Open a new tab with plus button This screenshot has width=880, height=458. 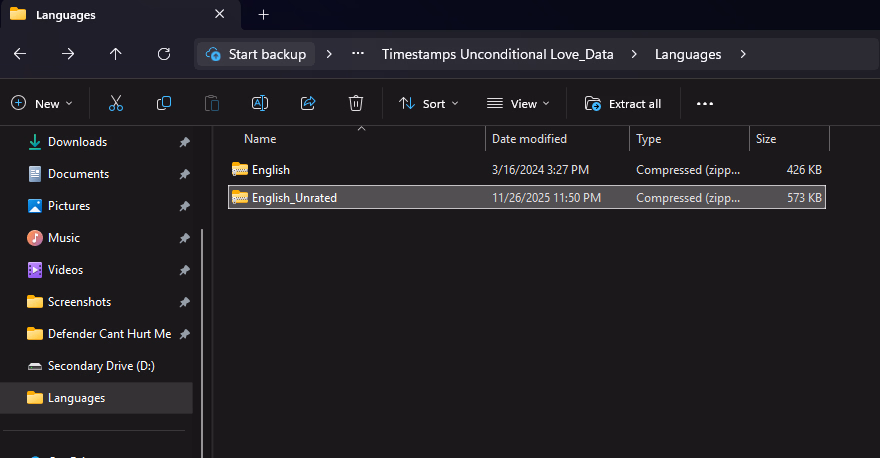point(264,15)
